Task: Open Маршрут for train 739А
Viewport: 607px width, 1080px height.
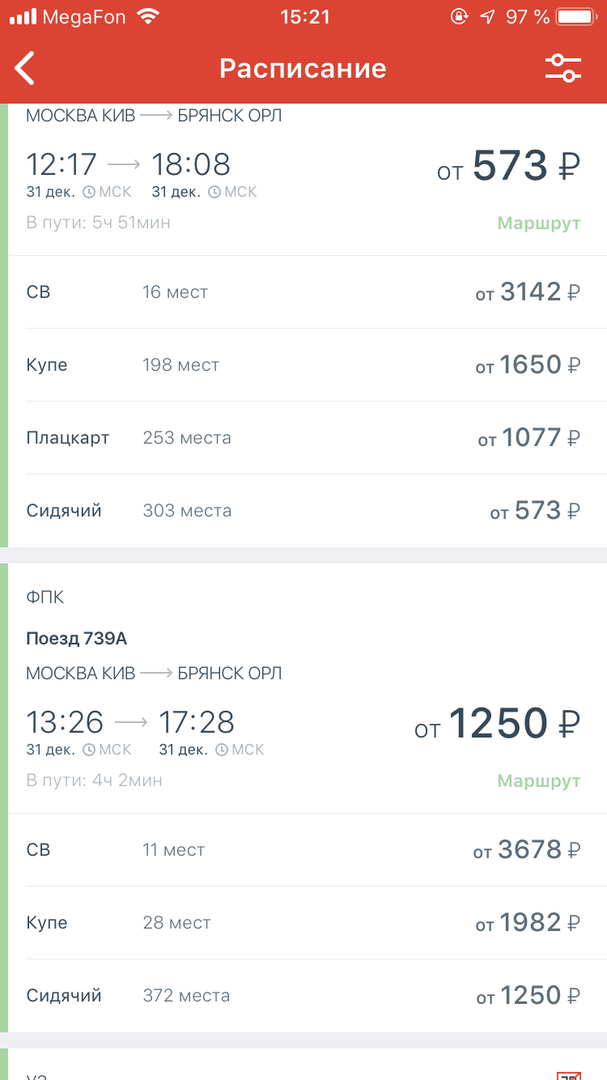Action: 538,780
